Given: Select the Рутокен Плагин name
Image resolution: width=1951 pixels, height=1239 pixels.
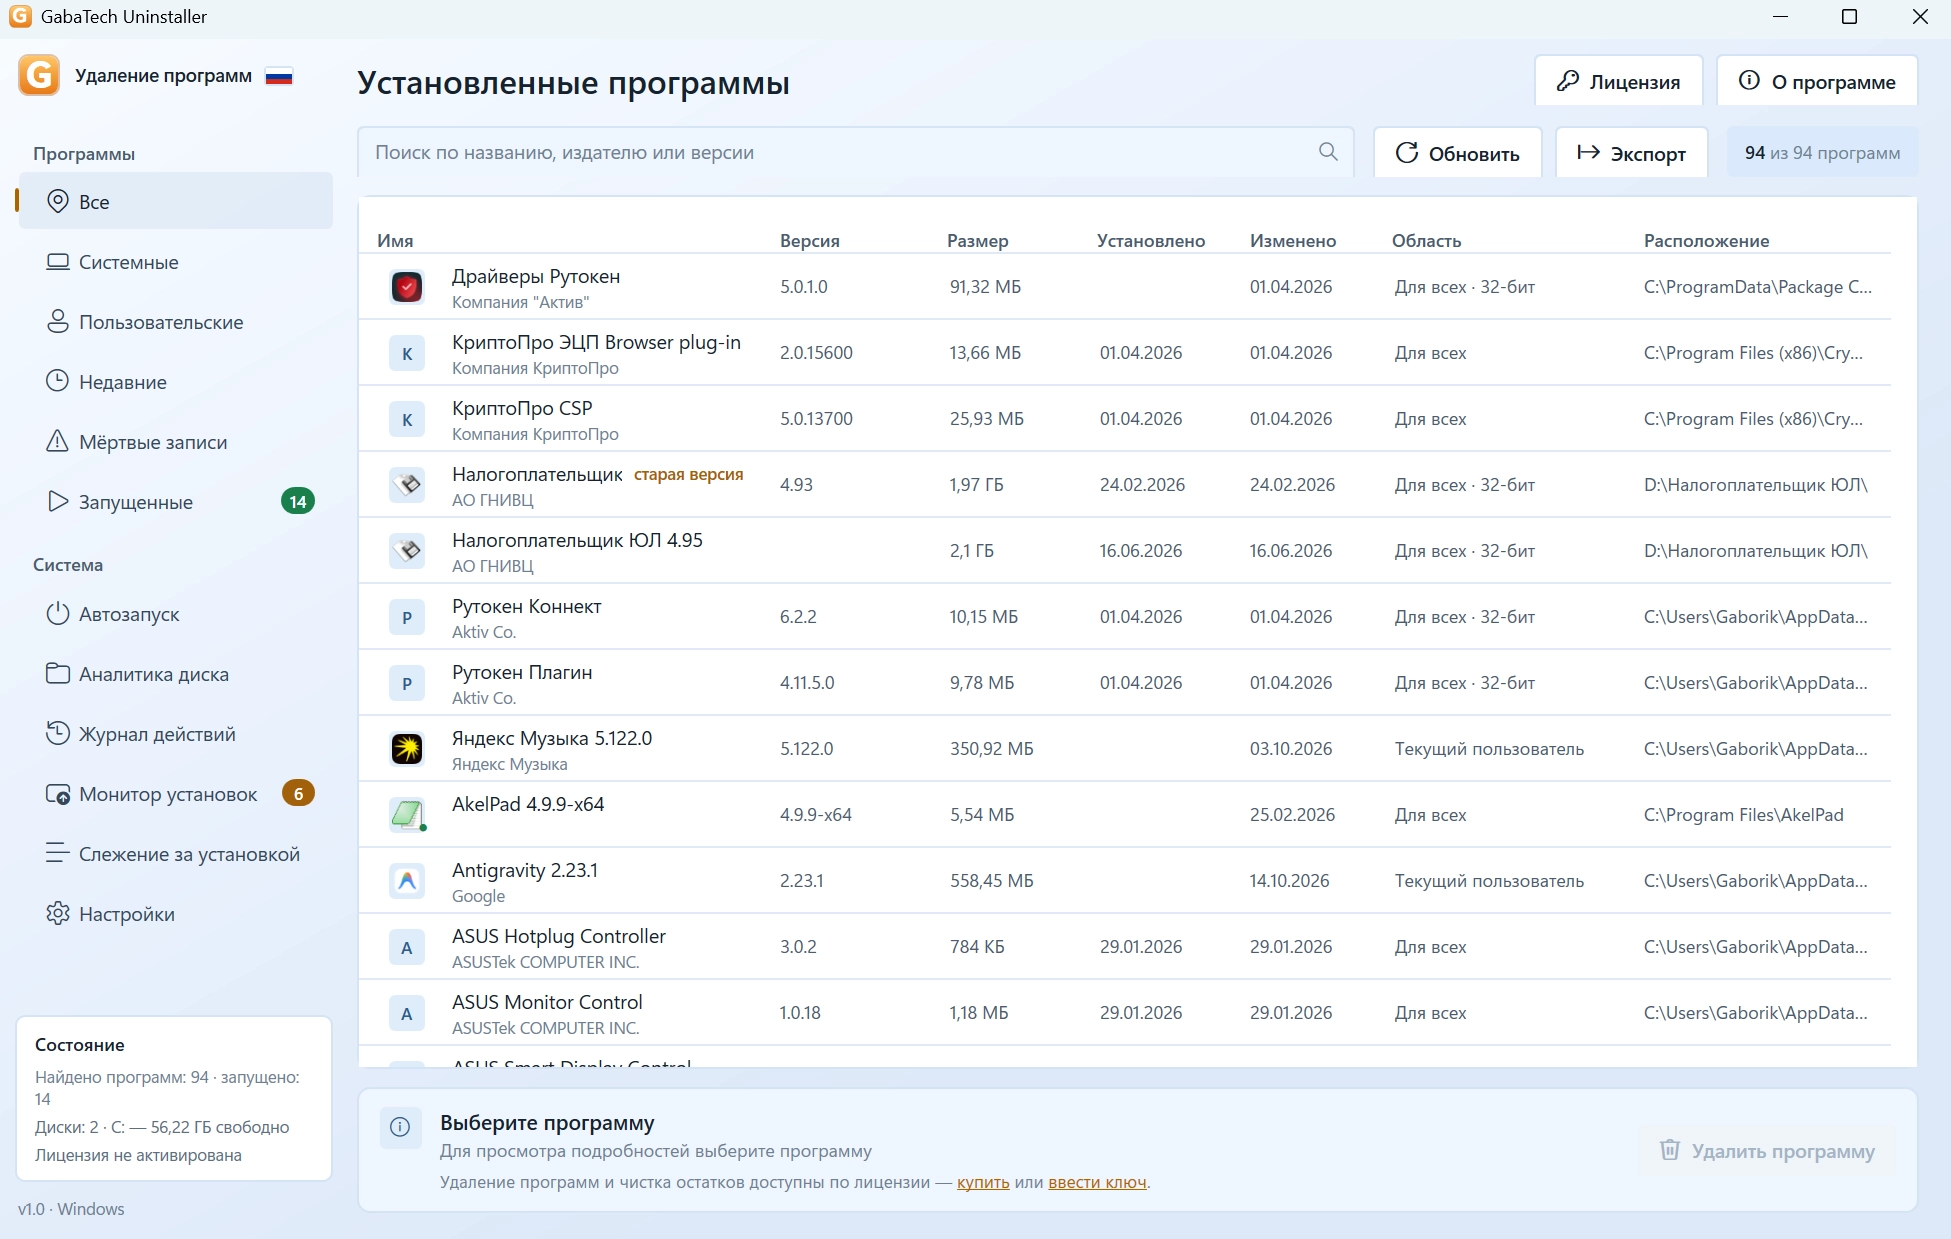Looking at the screenshot, I should pyautogui.click(x=522, y=672).
